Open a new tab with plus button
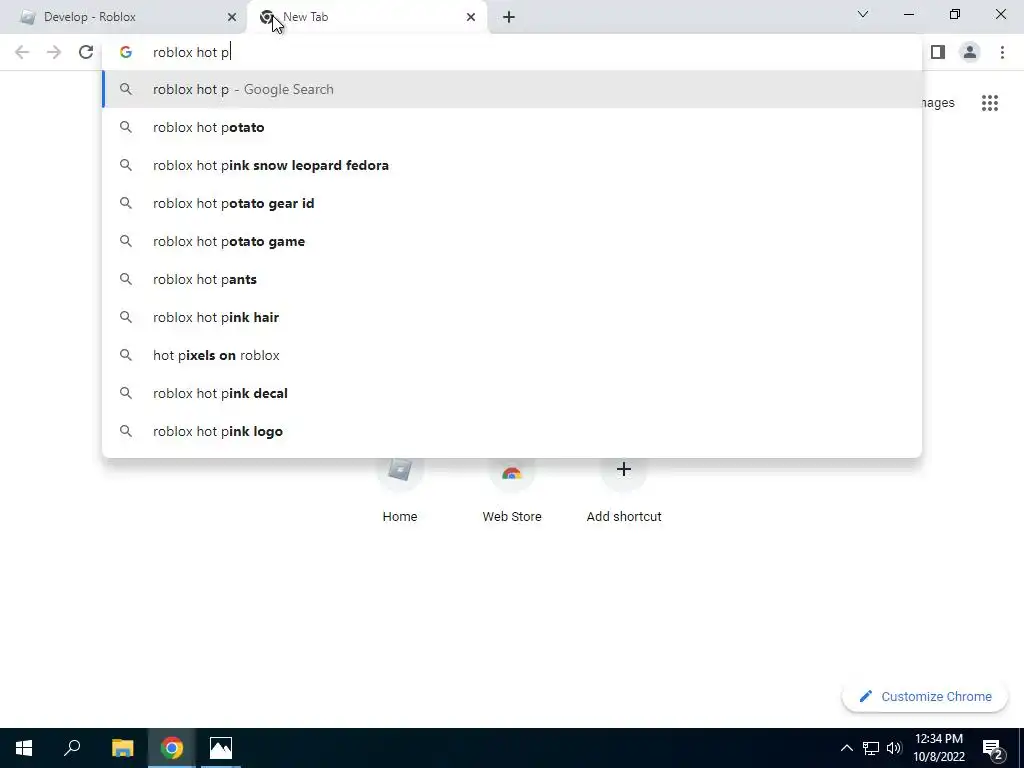 (509, 17)
